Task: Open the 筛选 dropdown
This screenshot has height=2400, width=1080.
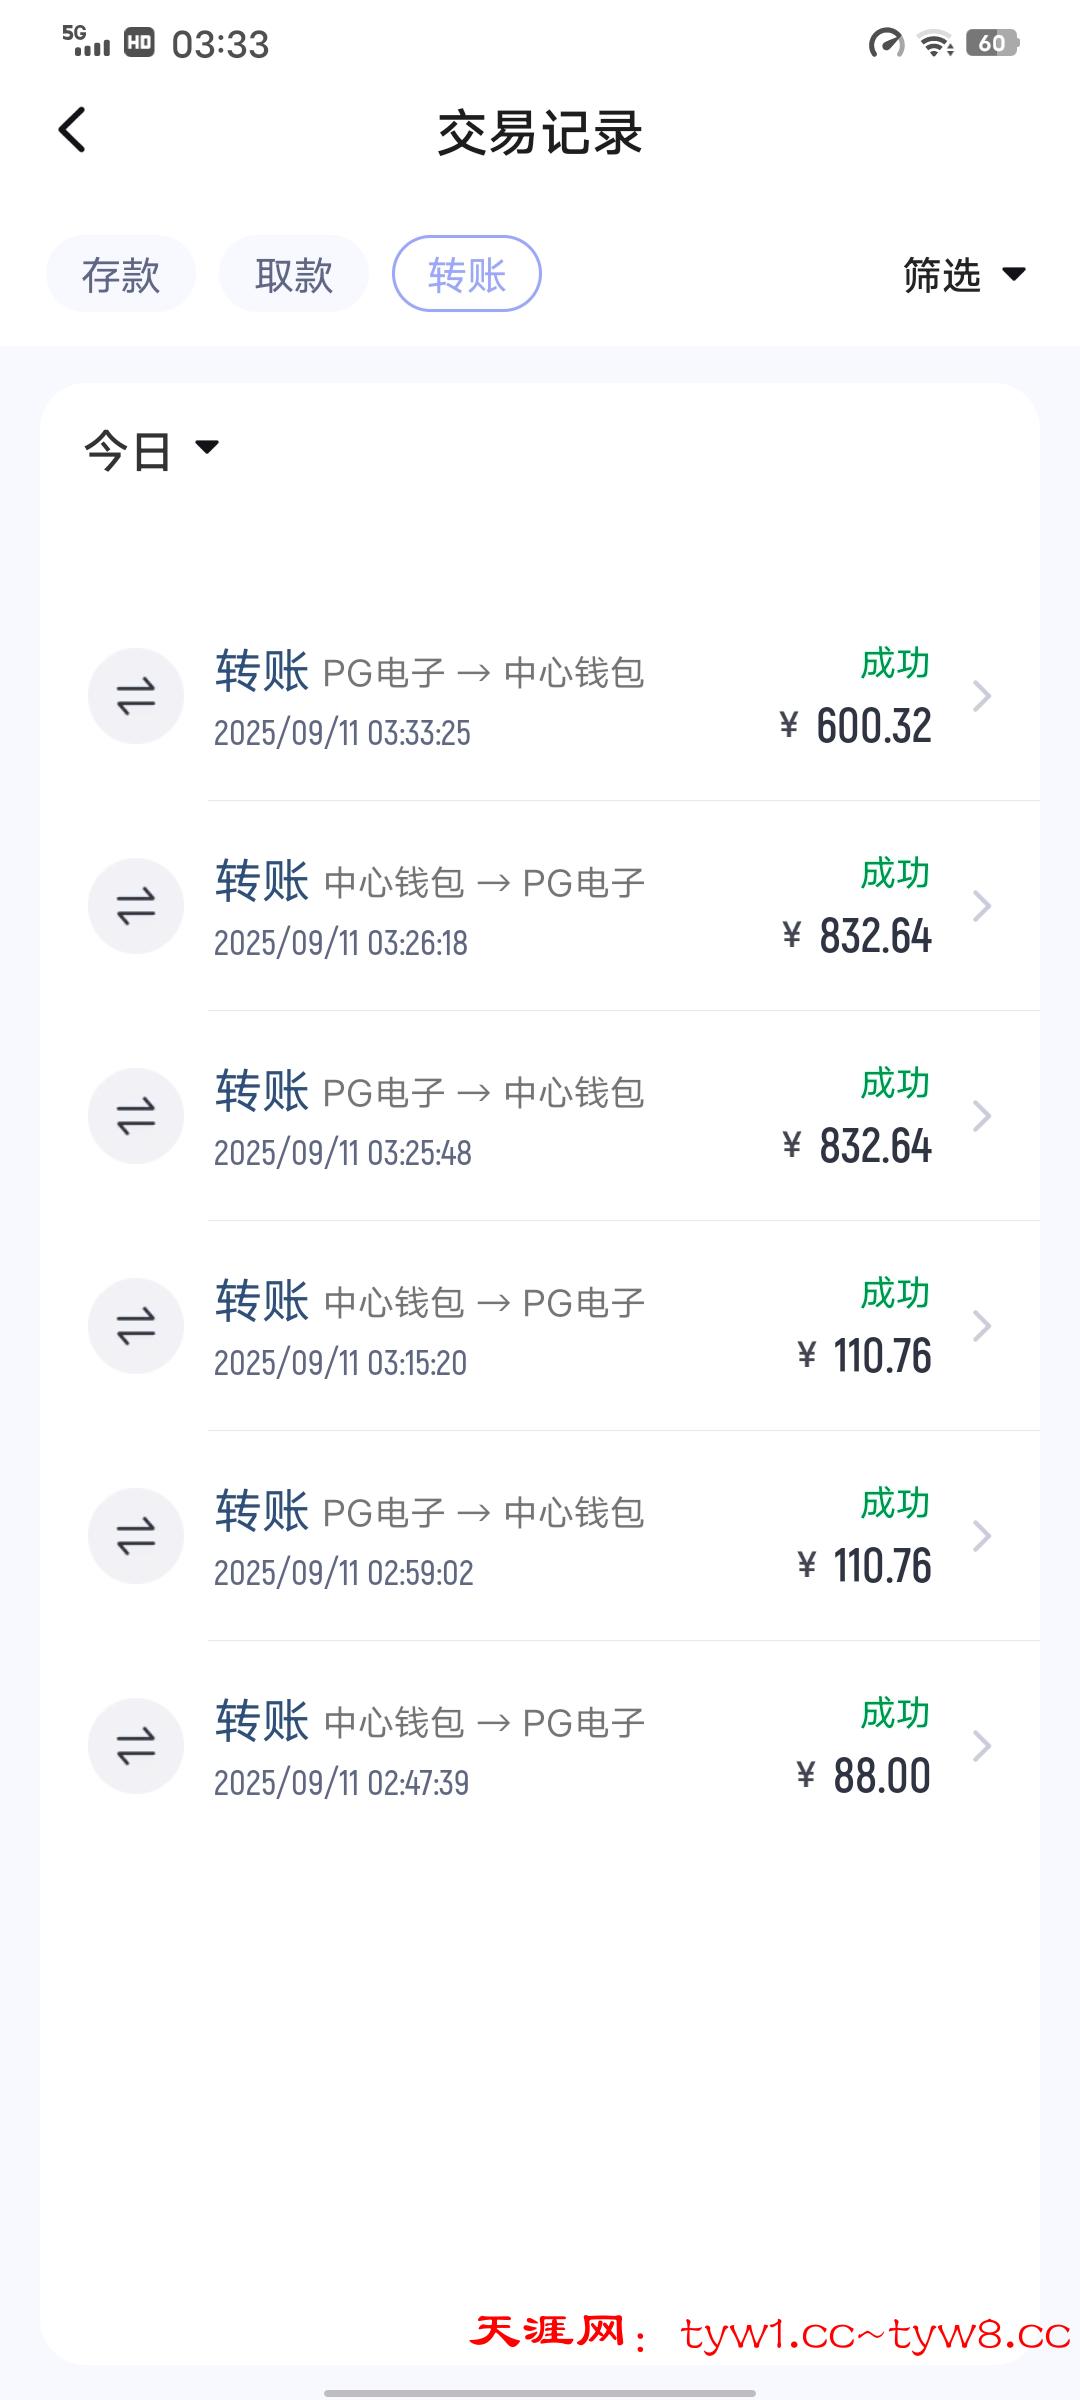Action: 964,275
